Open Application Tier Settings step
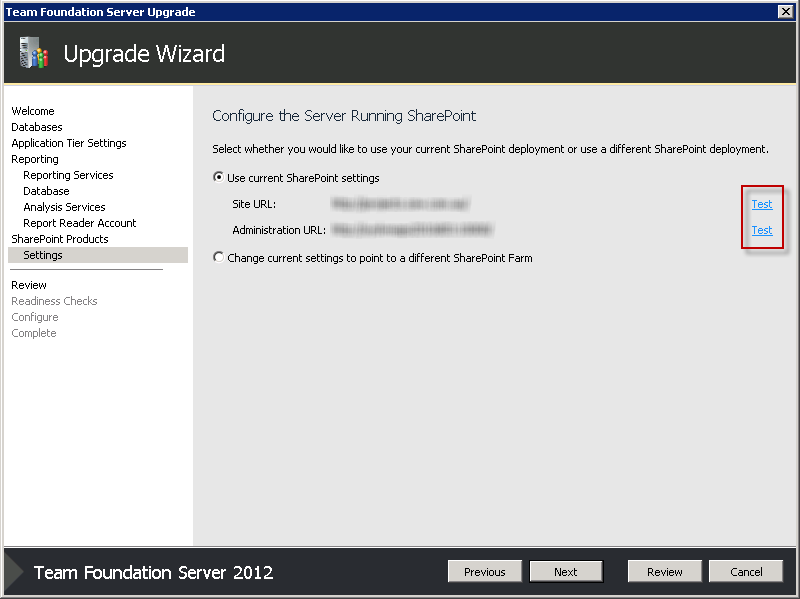 pyautogui.click(x=69, y=143)
